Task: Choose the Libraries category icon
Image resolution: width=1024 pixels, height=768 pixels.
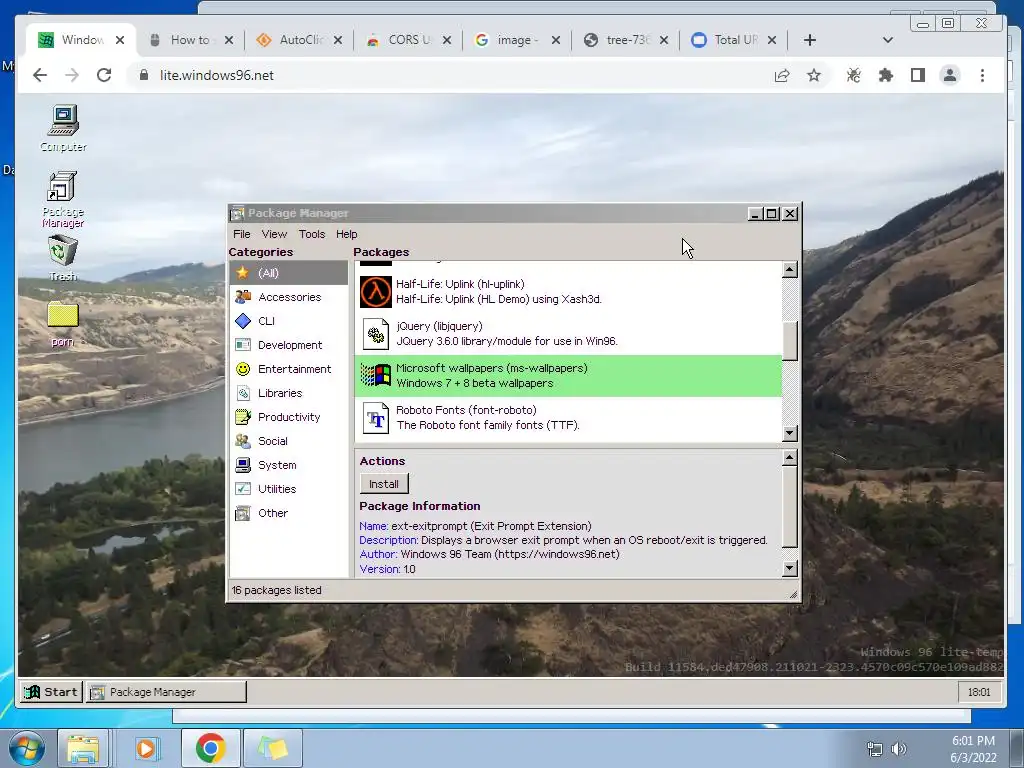Action: click(243, 393)
